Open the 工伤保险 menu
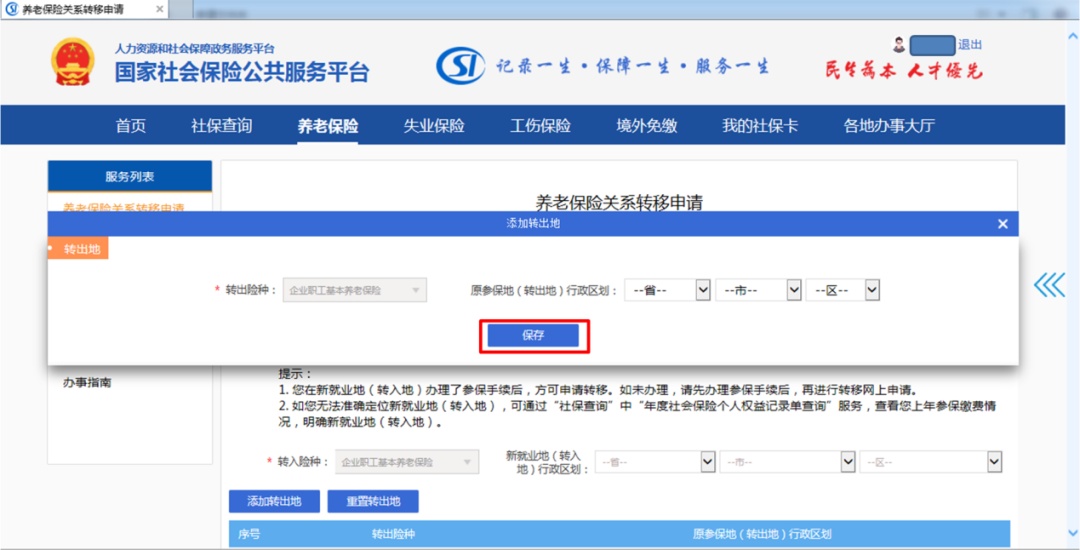Viewport: 1080px width, 550px height. pos(540,126)
